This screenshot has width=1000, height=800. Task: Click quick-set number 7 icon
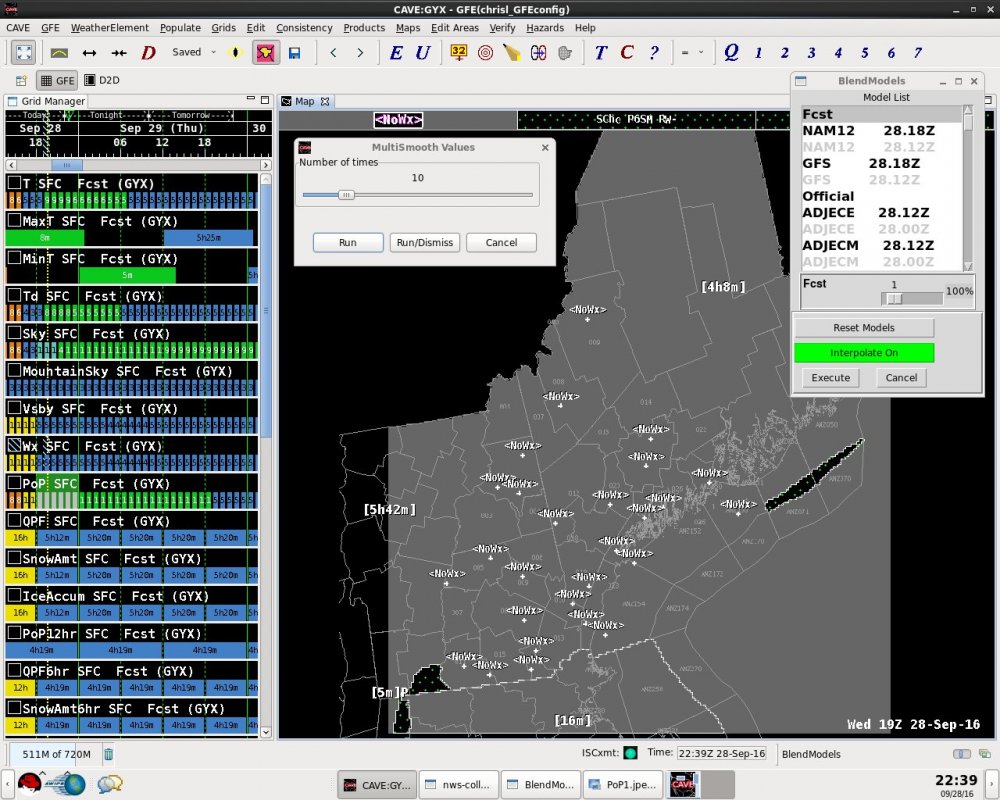click(x=918, y=53)
